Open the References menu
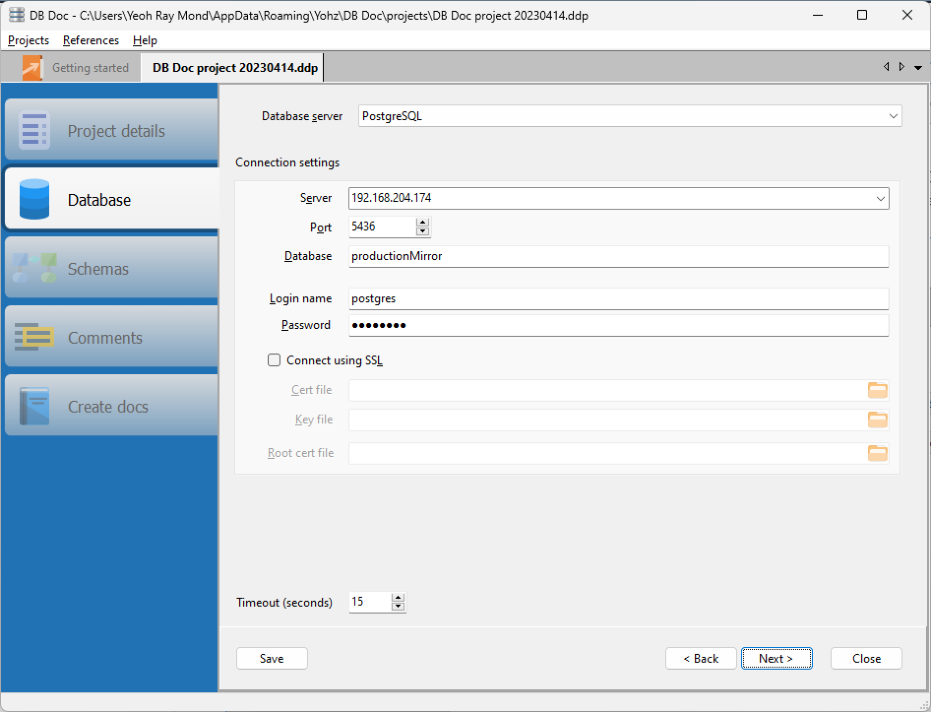Image resolution: width=931 pixels, height=712 pixels. [x=90, y=40]
